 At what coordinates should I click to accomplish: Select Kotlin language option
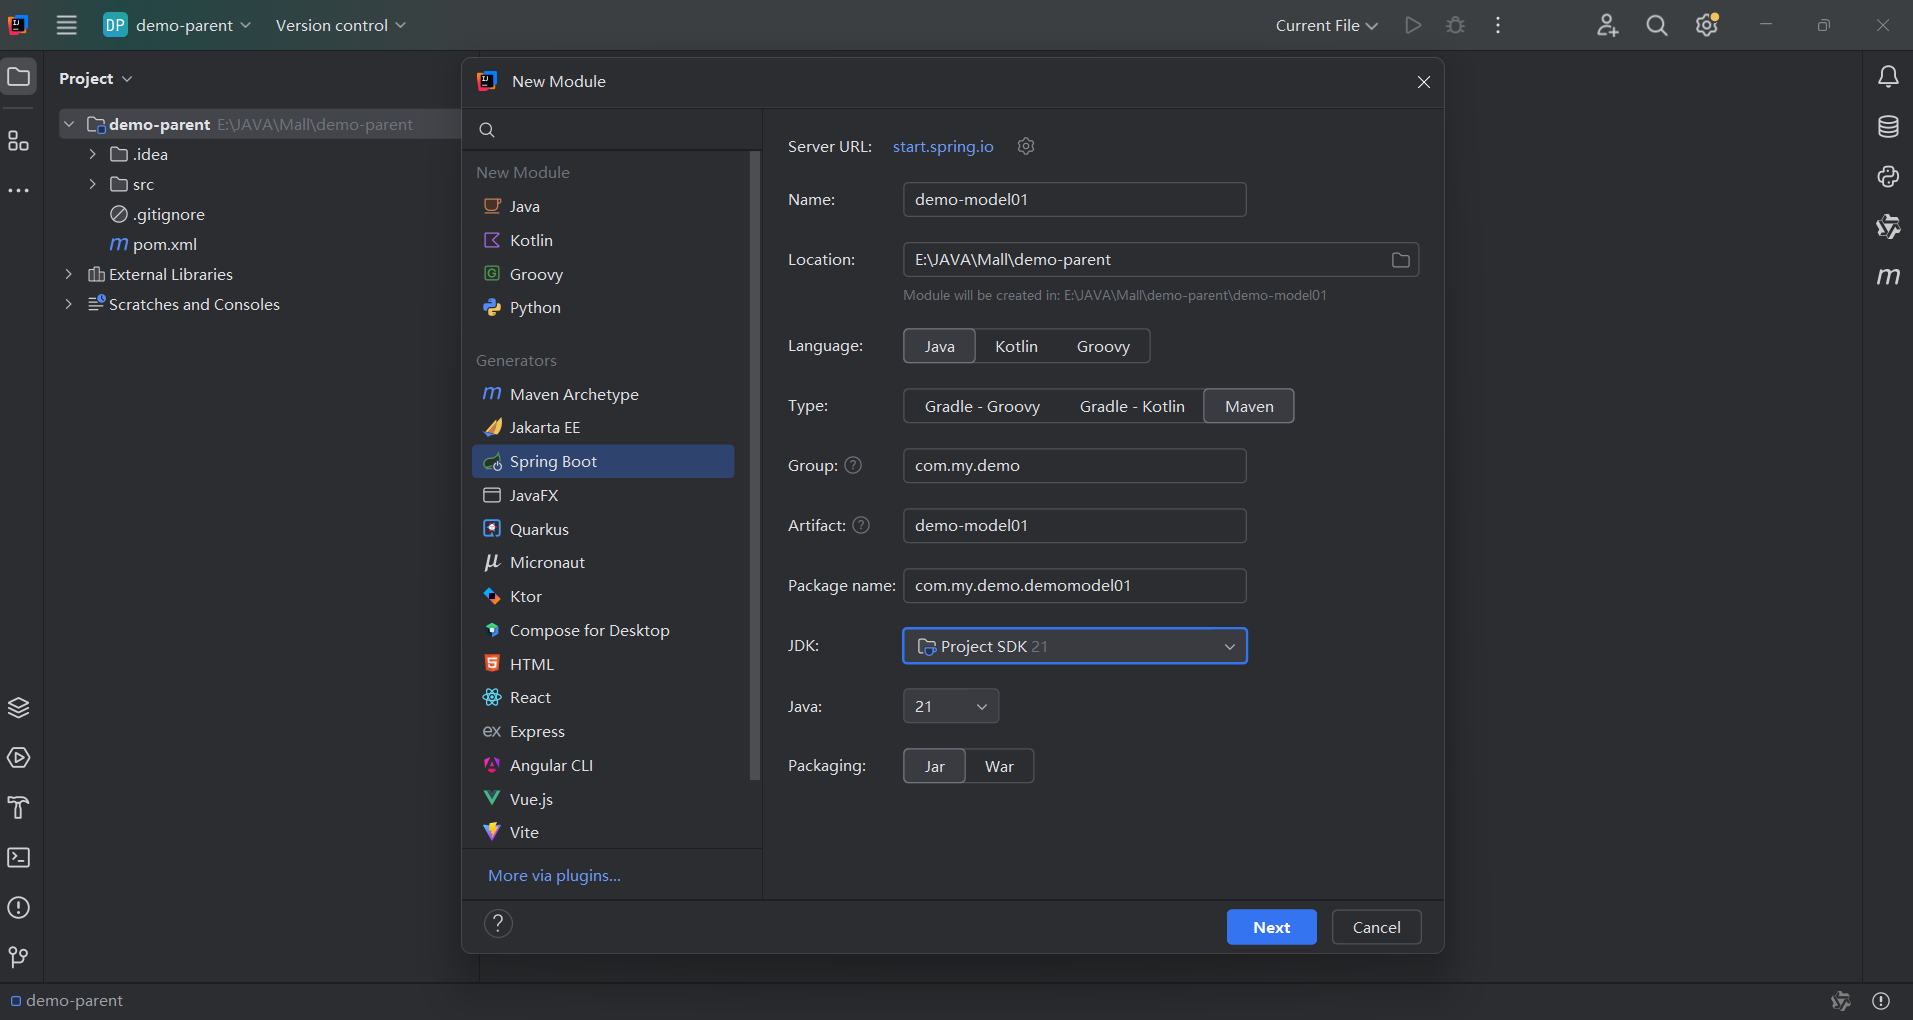[x=1016, y=346]
